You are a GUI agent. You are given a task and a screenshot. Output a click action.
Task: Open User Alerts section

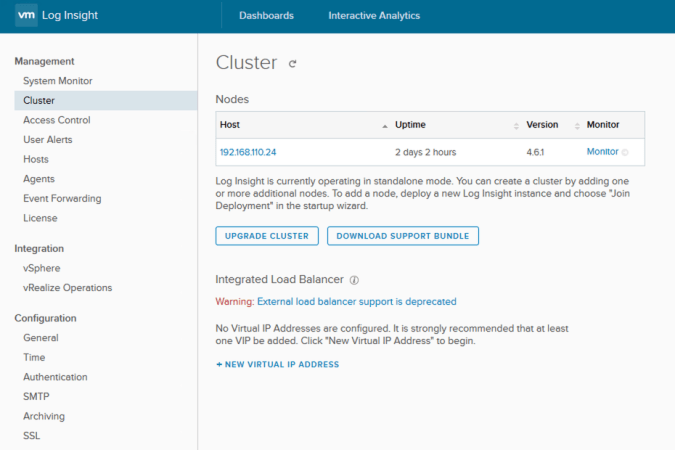point(48,140)
